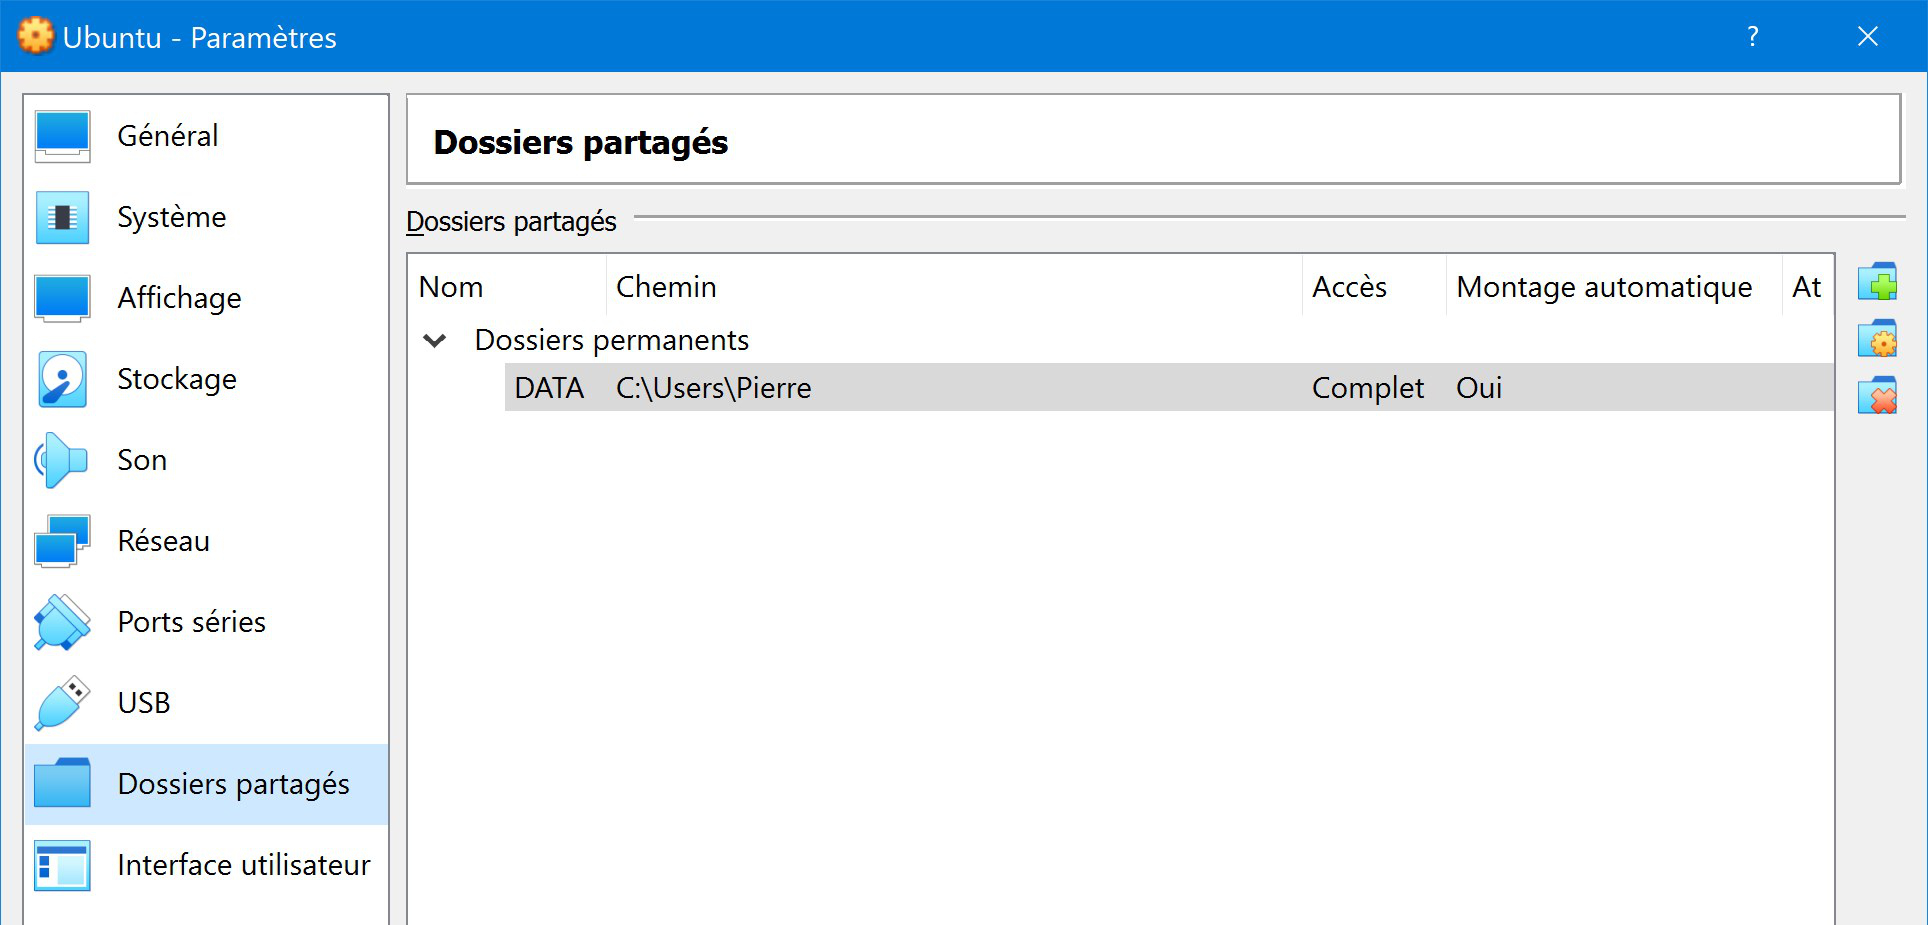Screen dimensions: 1928x925
Task: Click the Réseau network icon
Action: pyautogui.click(x=62, y=541)
